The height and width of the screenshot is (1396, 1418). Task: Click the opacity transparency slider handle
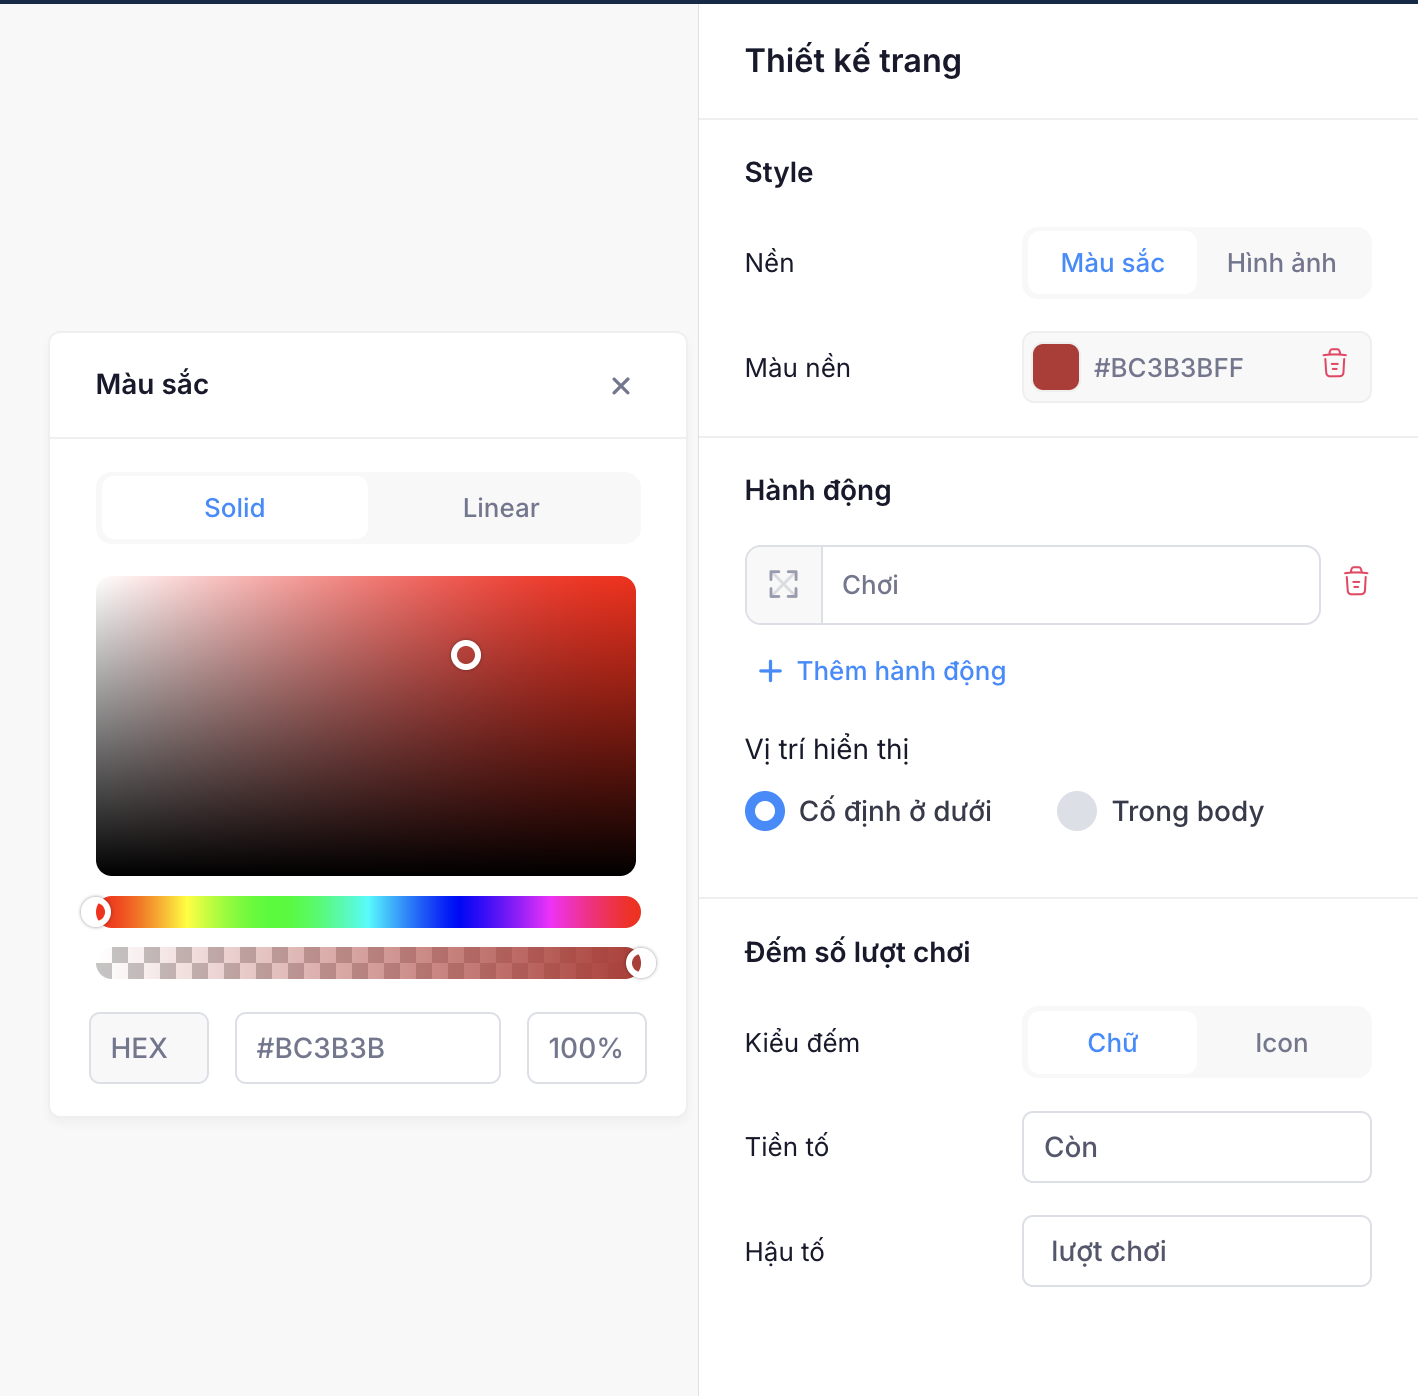(641, 963)
